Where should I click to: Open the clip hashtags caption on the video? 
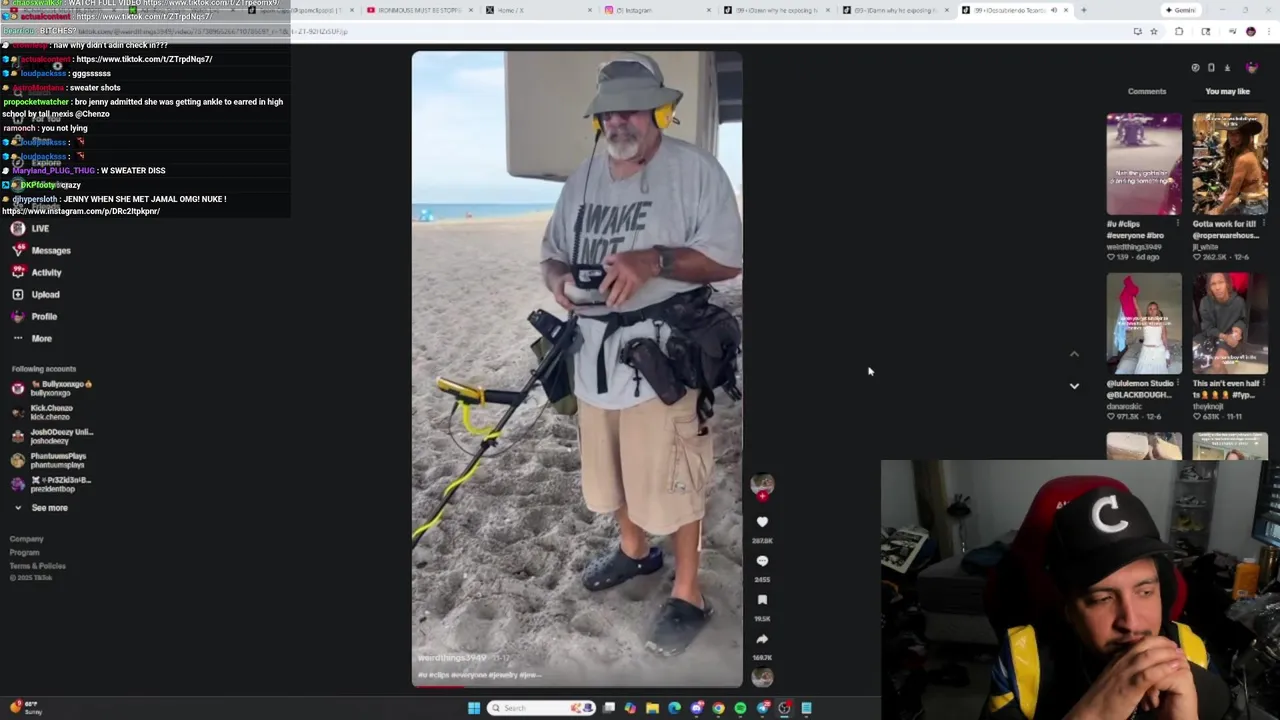479,675
